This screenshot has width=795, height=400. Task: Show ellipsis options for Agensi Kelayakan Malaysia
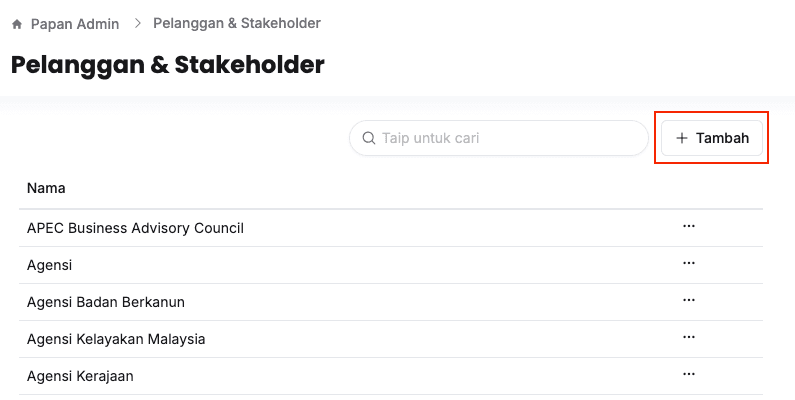click(688, 337)
